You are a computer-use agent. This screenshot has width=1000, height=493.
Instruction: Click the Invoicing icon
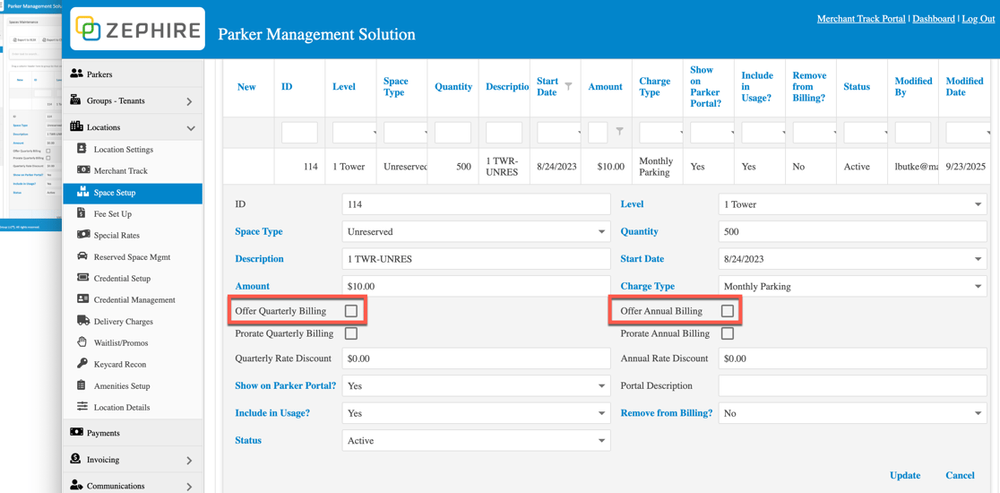point(76,459)
